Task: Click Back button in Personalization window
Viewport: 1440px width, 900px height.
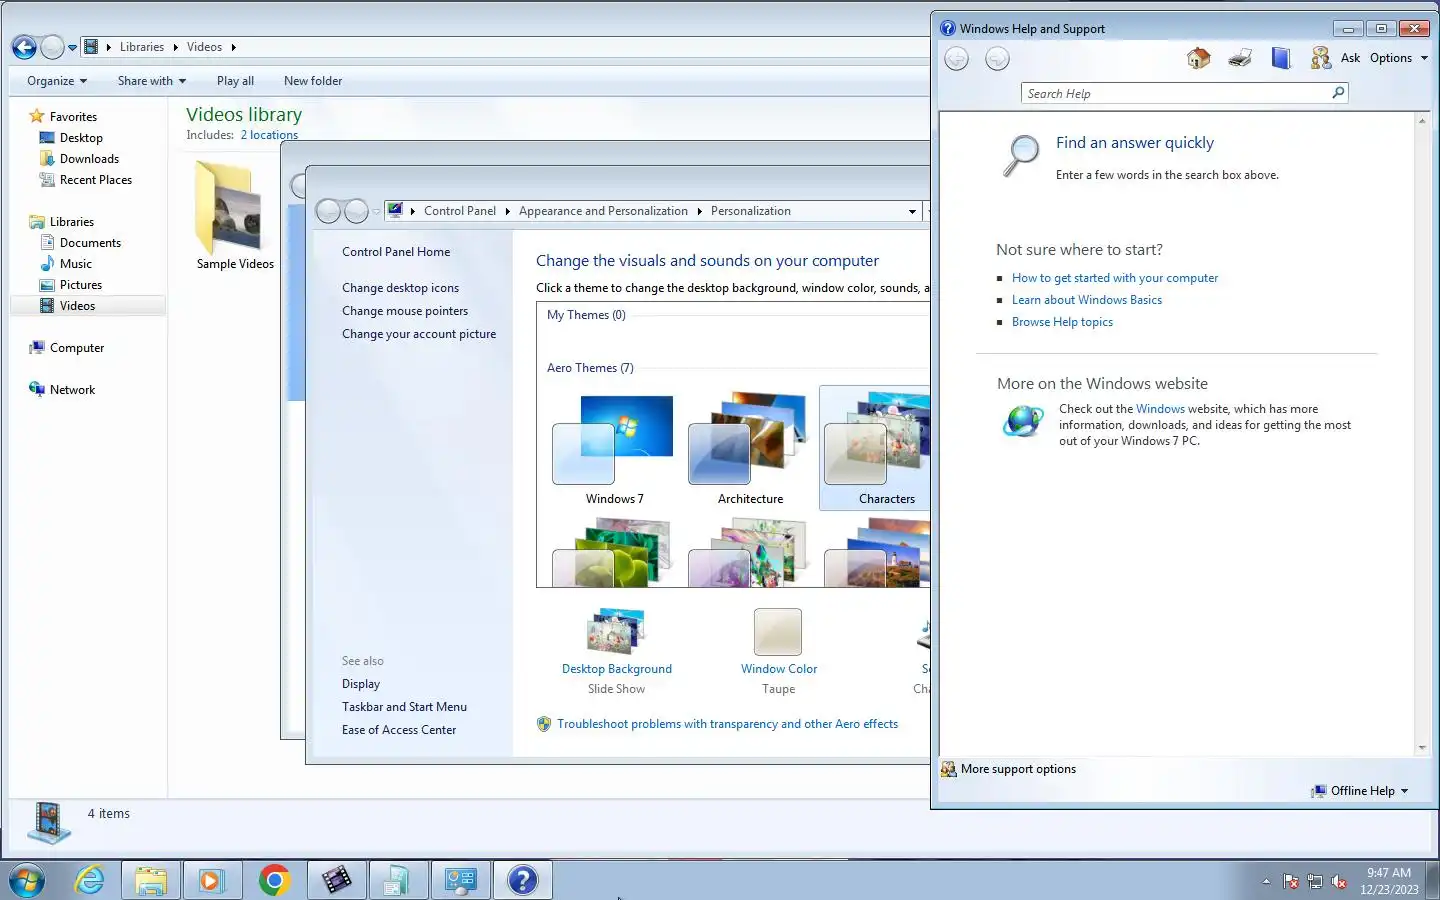Action: pyautogui.click(x=328, y=211)
